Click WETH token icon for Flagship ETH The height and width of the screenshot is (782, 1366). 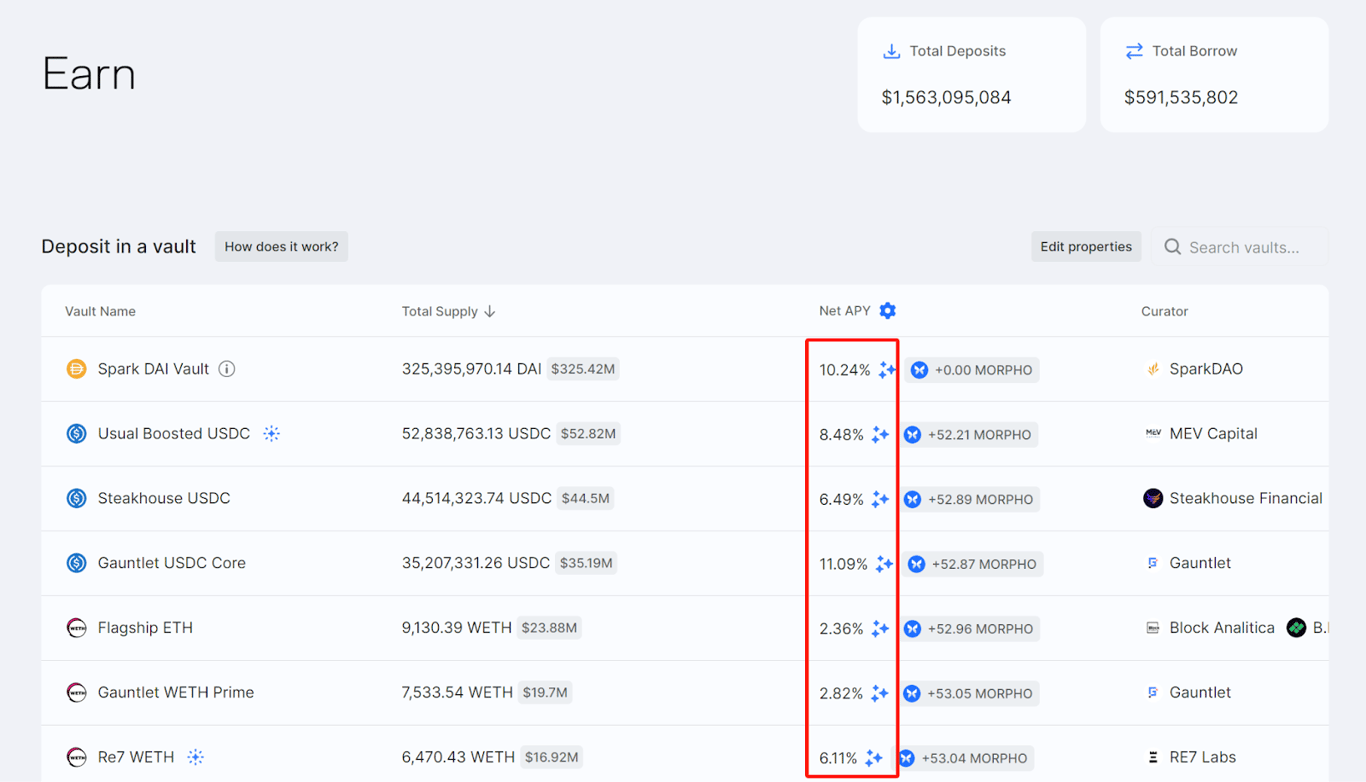tap(76, 628)
